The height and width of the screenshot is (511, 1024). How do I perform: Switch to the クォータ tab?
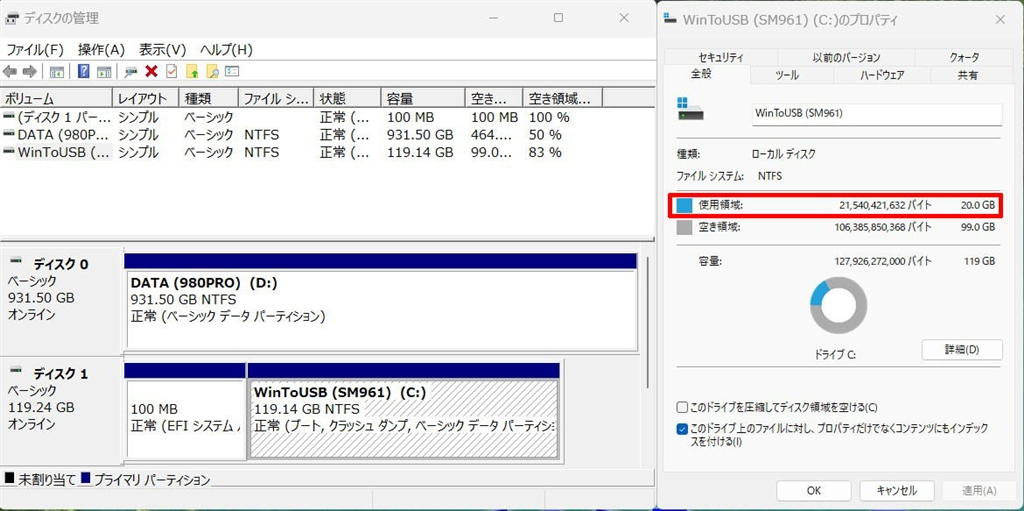click(x=965, y=58)
